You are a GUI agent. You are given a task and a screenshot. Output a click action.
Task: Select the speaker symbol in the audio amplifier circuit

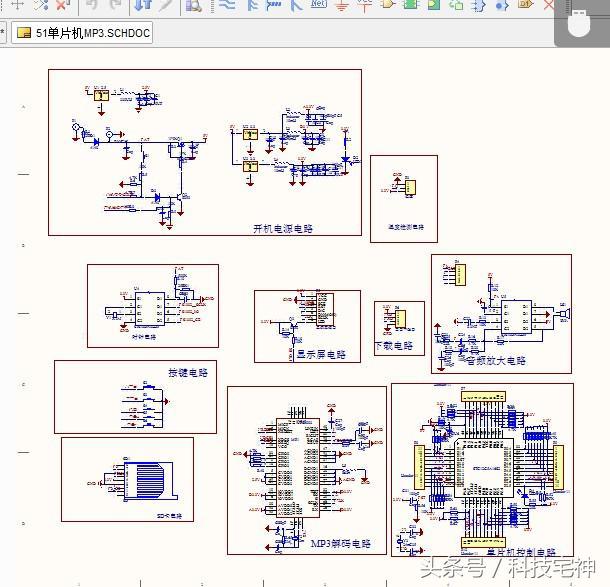(563, 314)
